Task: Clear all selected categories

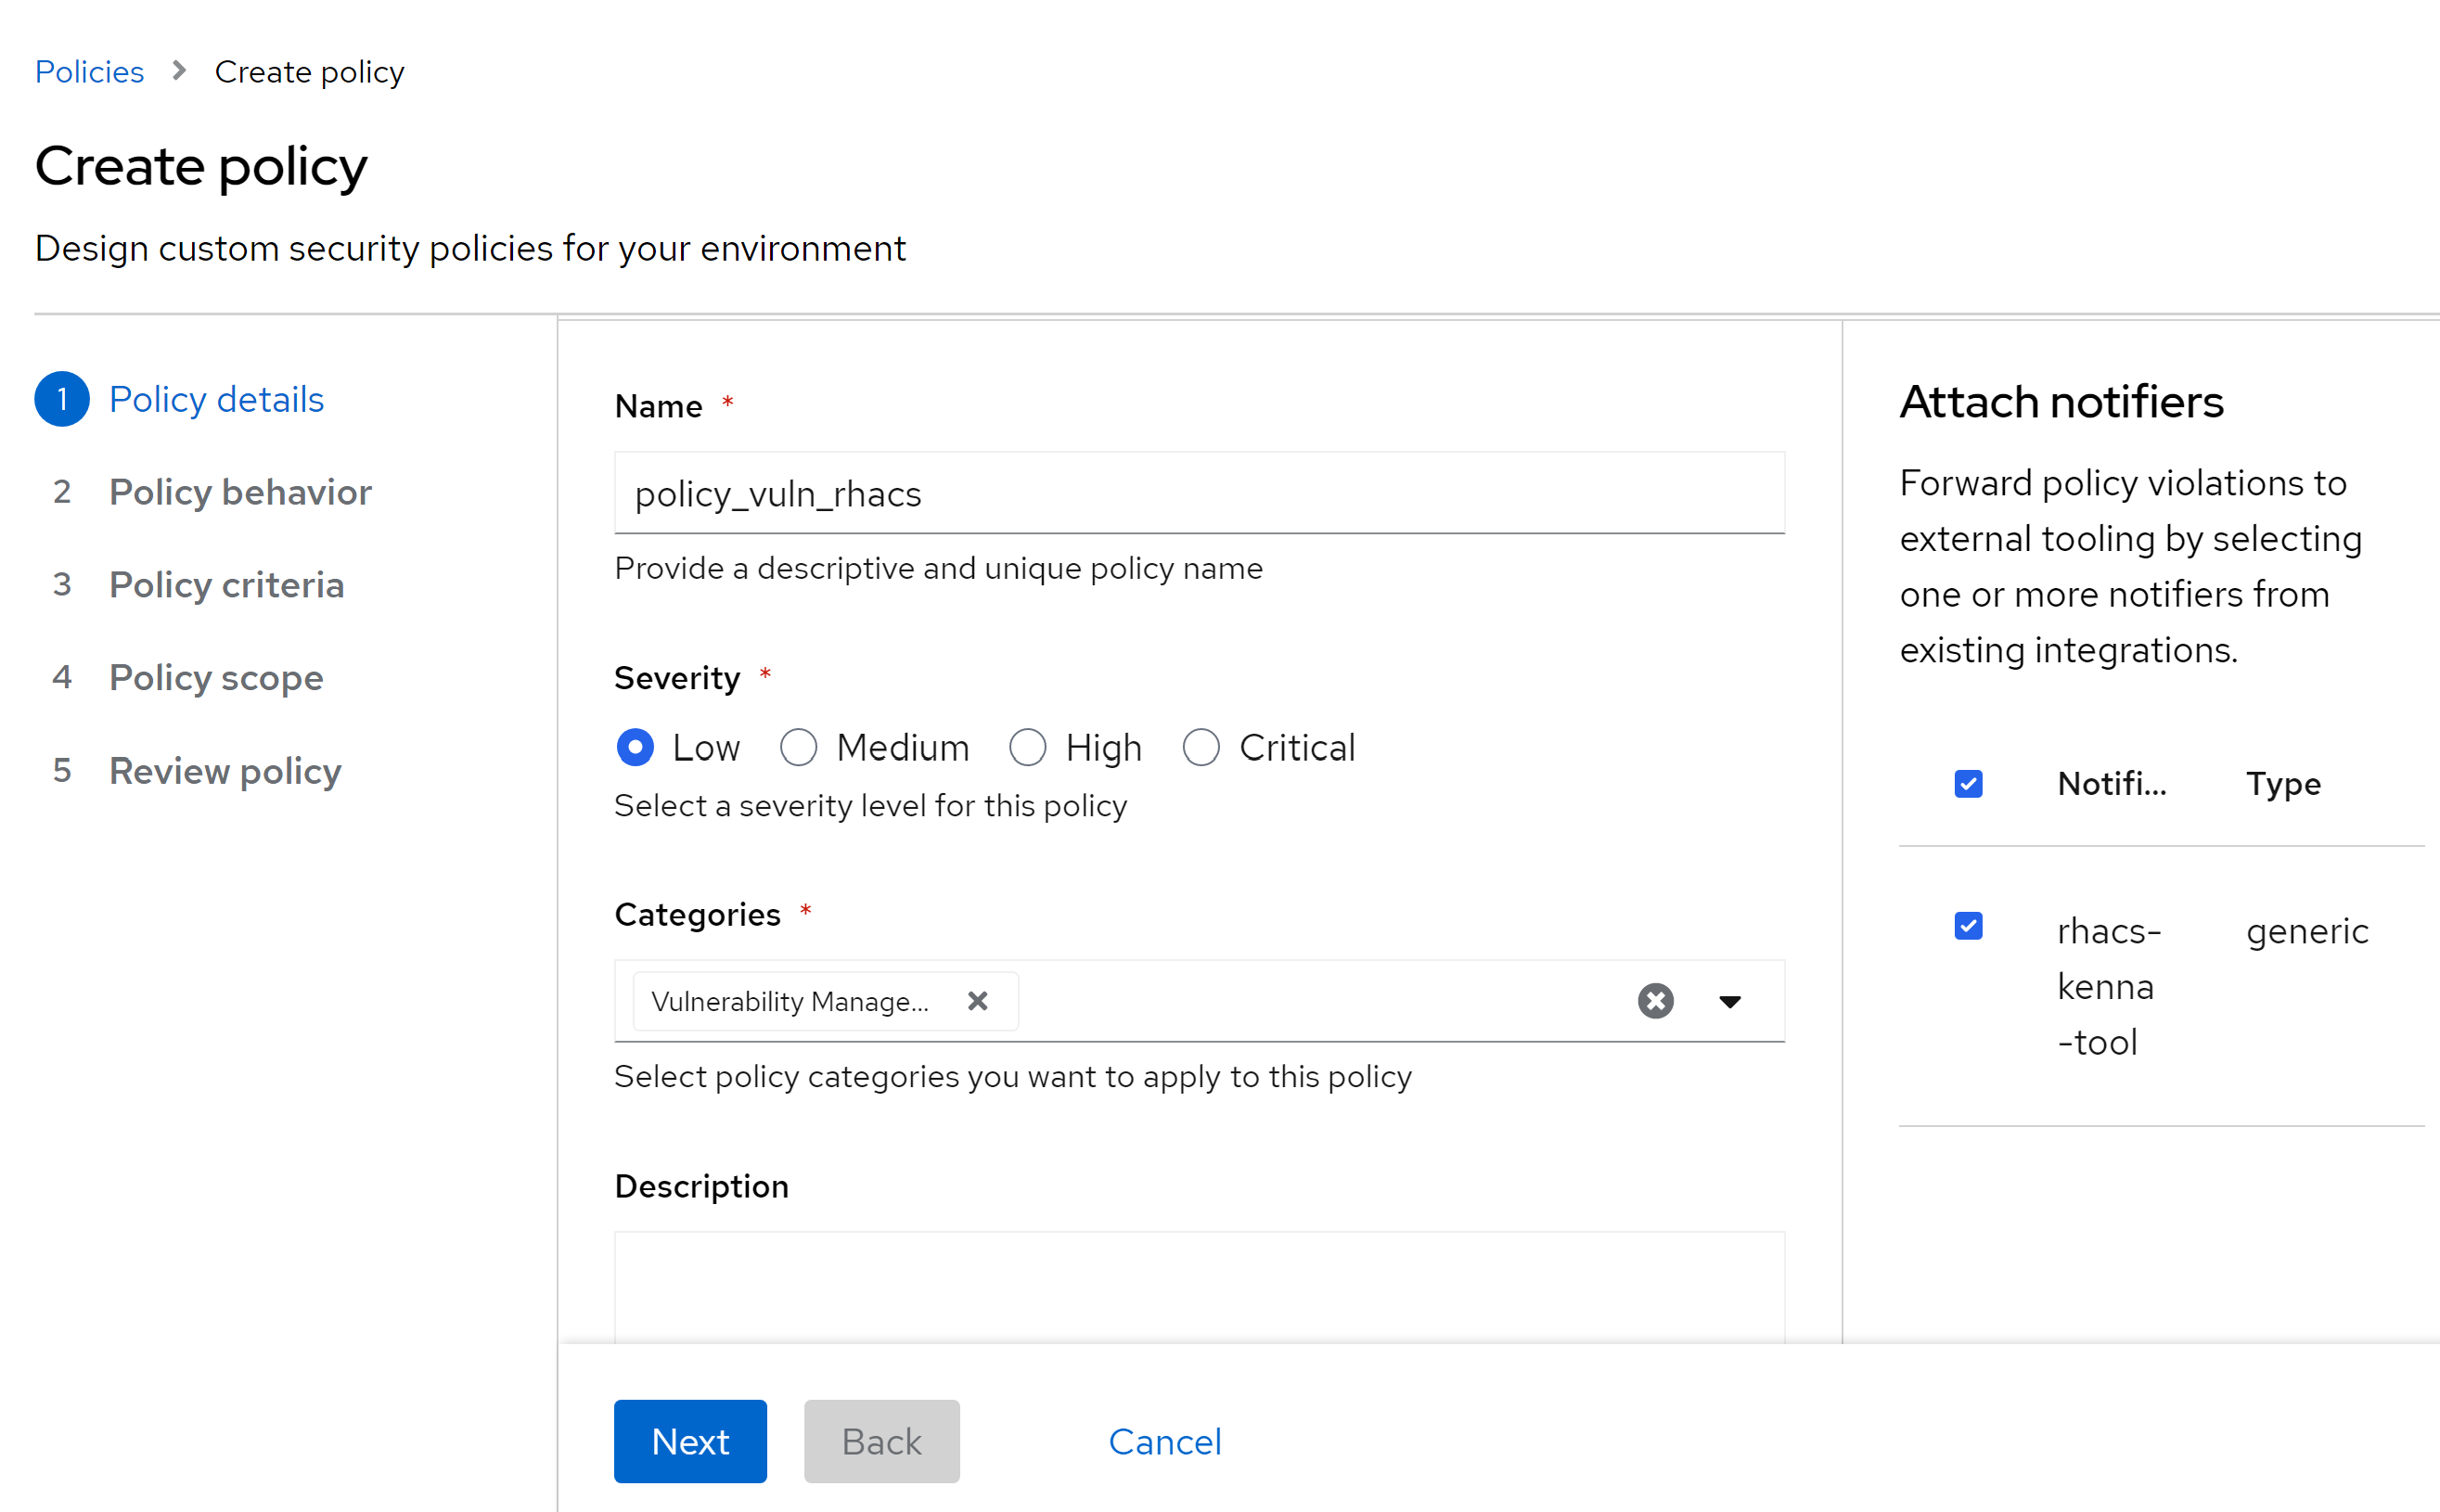Action: tap(1655, 1001)
